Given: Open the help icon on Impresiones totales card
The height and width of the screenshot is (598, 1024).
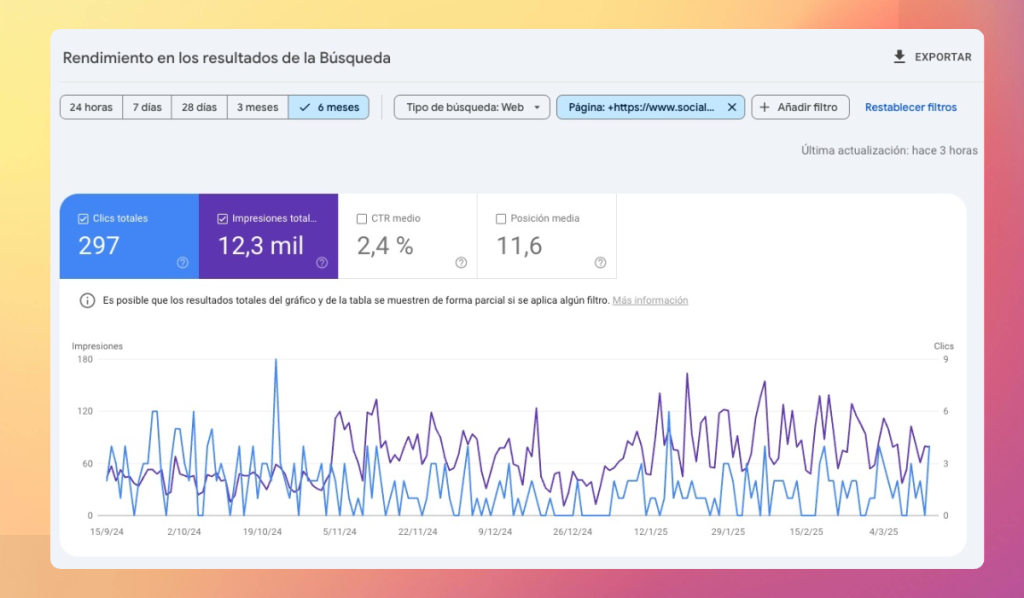Looking at the screenshot, I should (x=321, y=261).
